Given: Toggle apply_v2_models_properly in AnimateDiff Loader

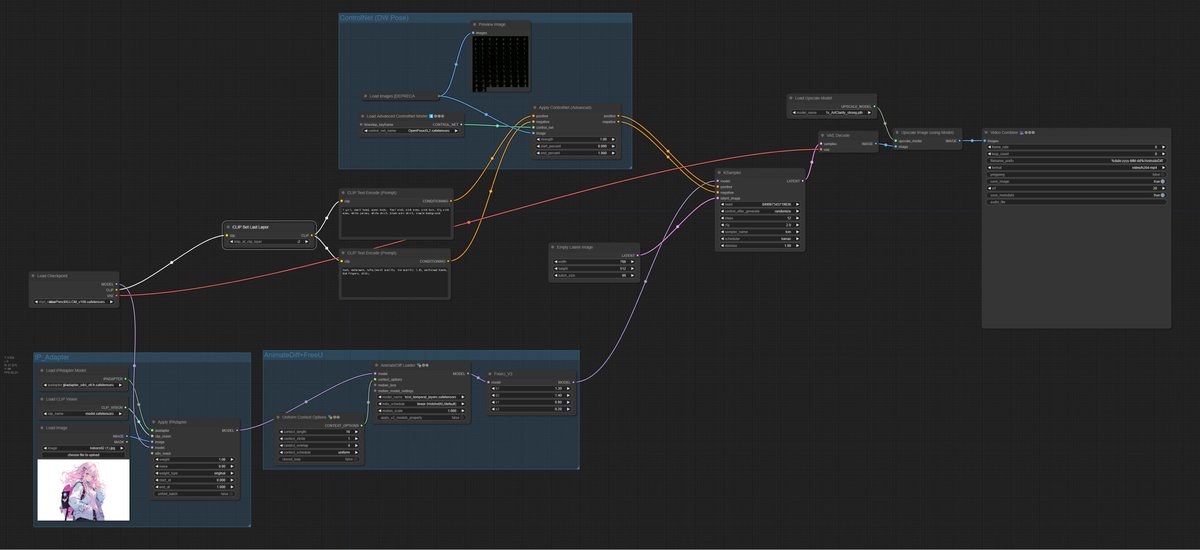Looking at the screenshot, I should pyautogui.click(x=421, y=418).
